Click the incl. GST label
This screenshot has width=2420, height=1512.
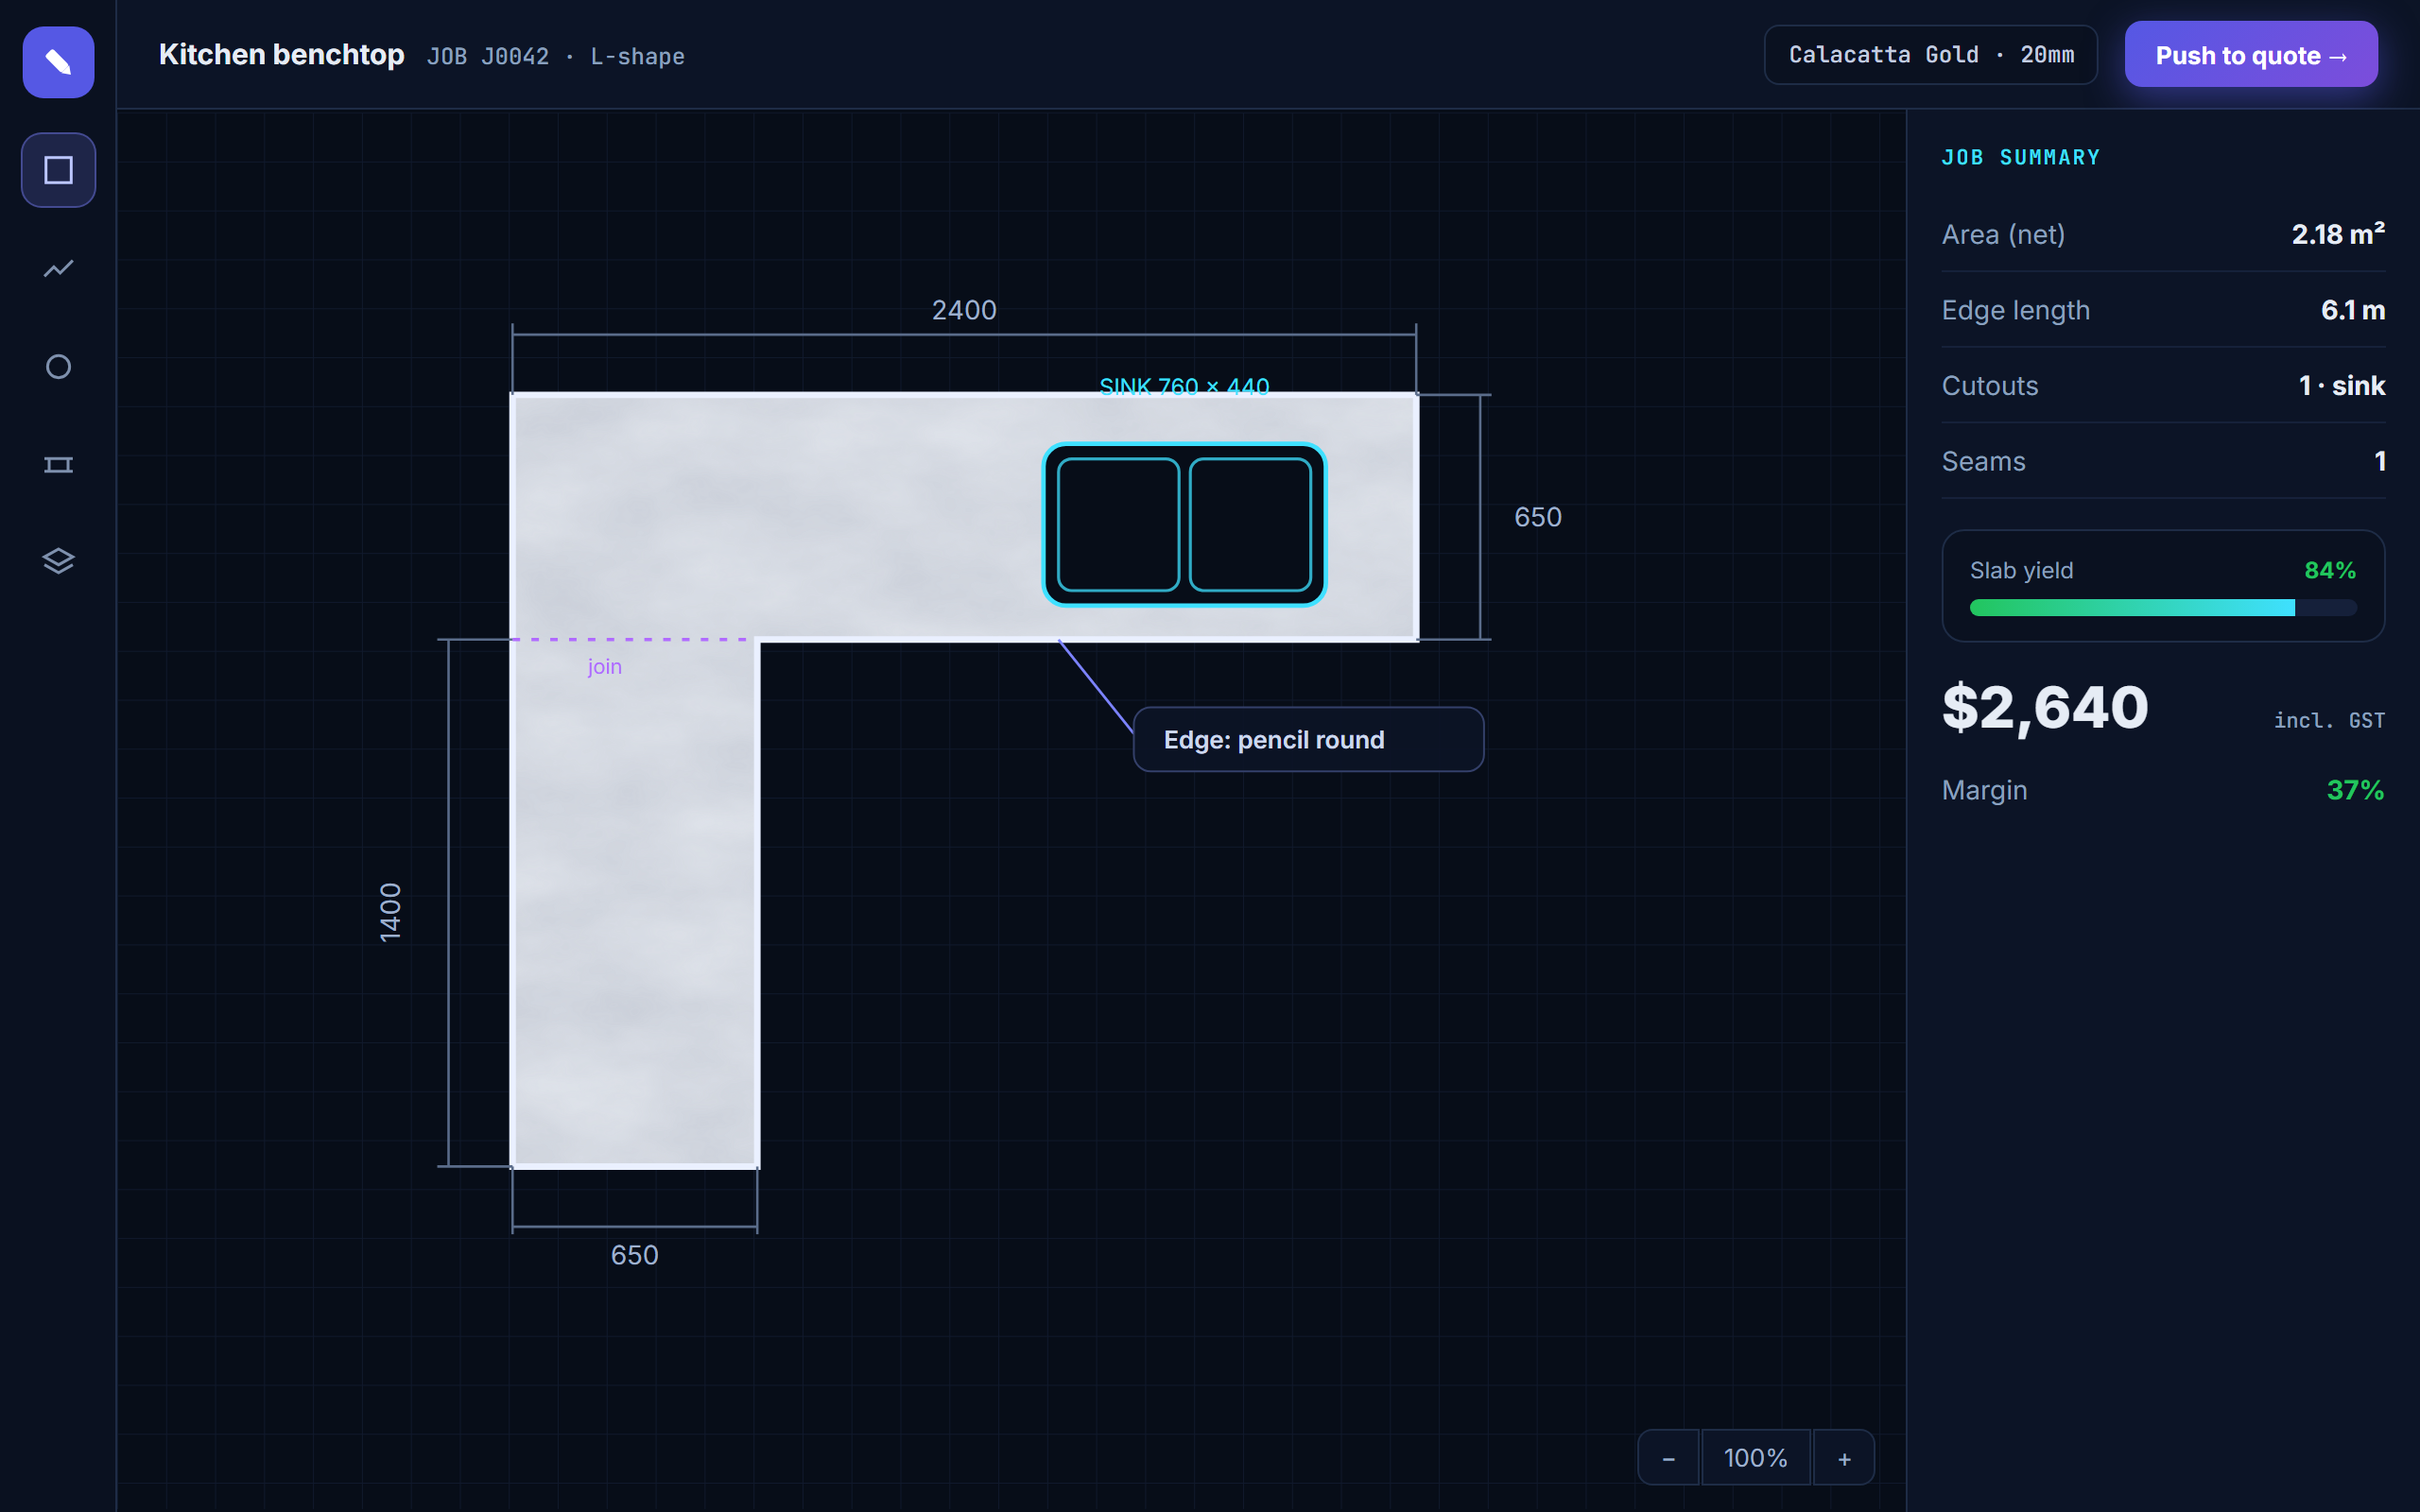2329,721
